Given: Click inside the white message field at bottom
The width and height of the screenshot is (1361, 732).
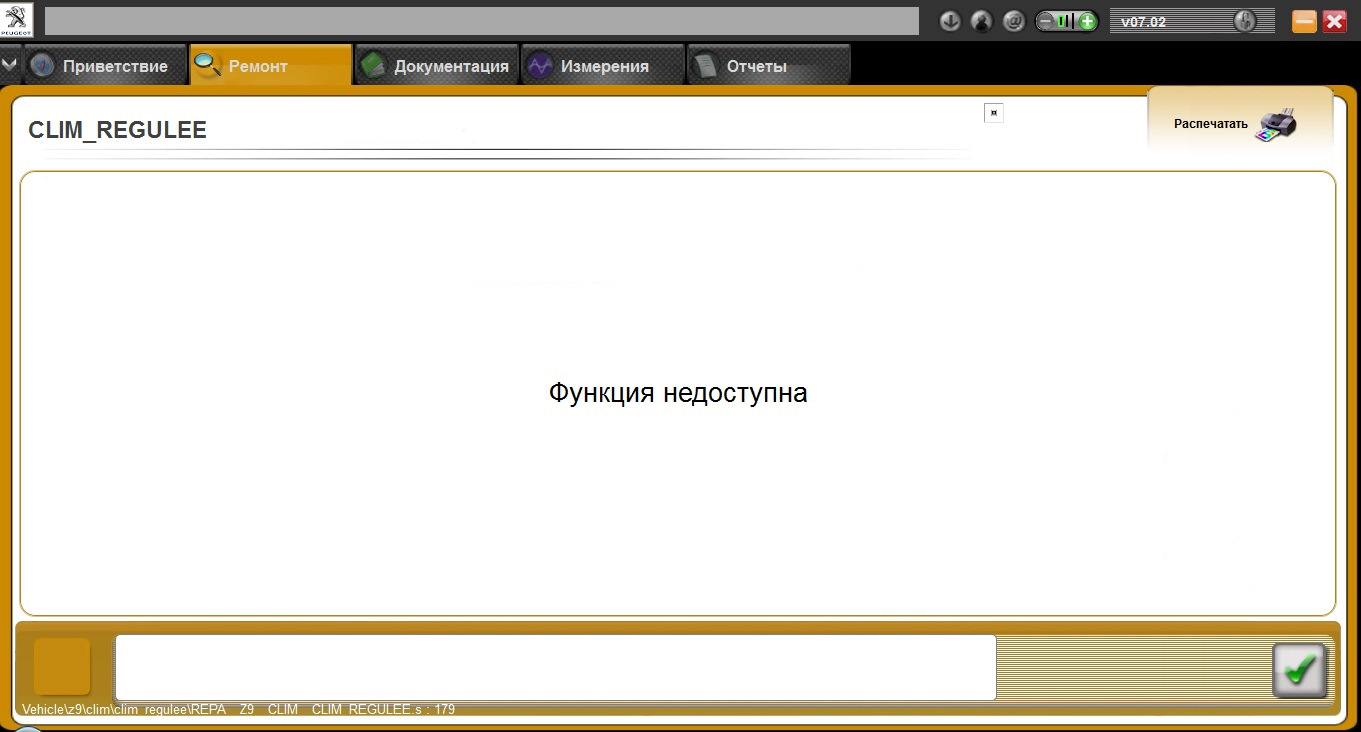Looking at the screenshot, I should [556, 667].
